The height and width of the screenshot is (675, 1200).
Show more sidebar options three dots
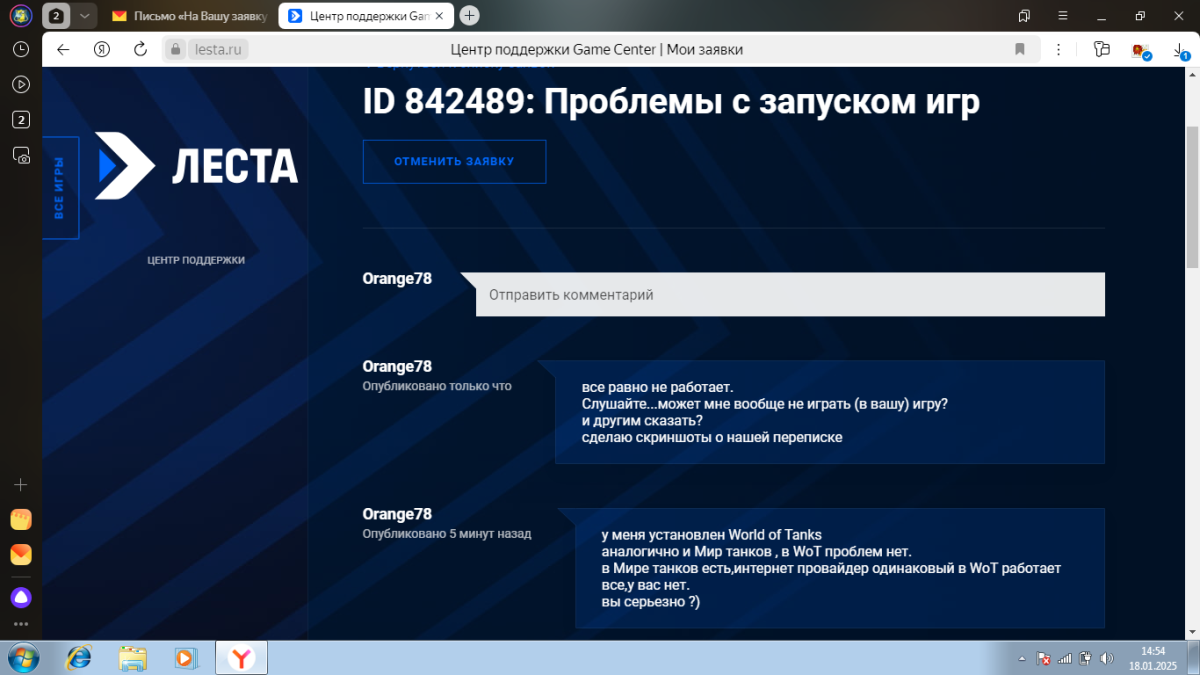click(x=21, y=625)
